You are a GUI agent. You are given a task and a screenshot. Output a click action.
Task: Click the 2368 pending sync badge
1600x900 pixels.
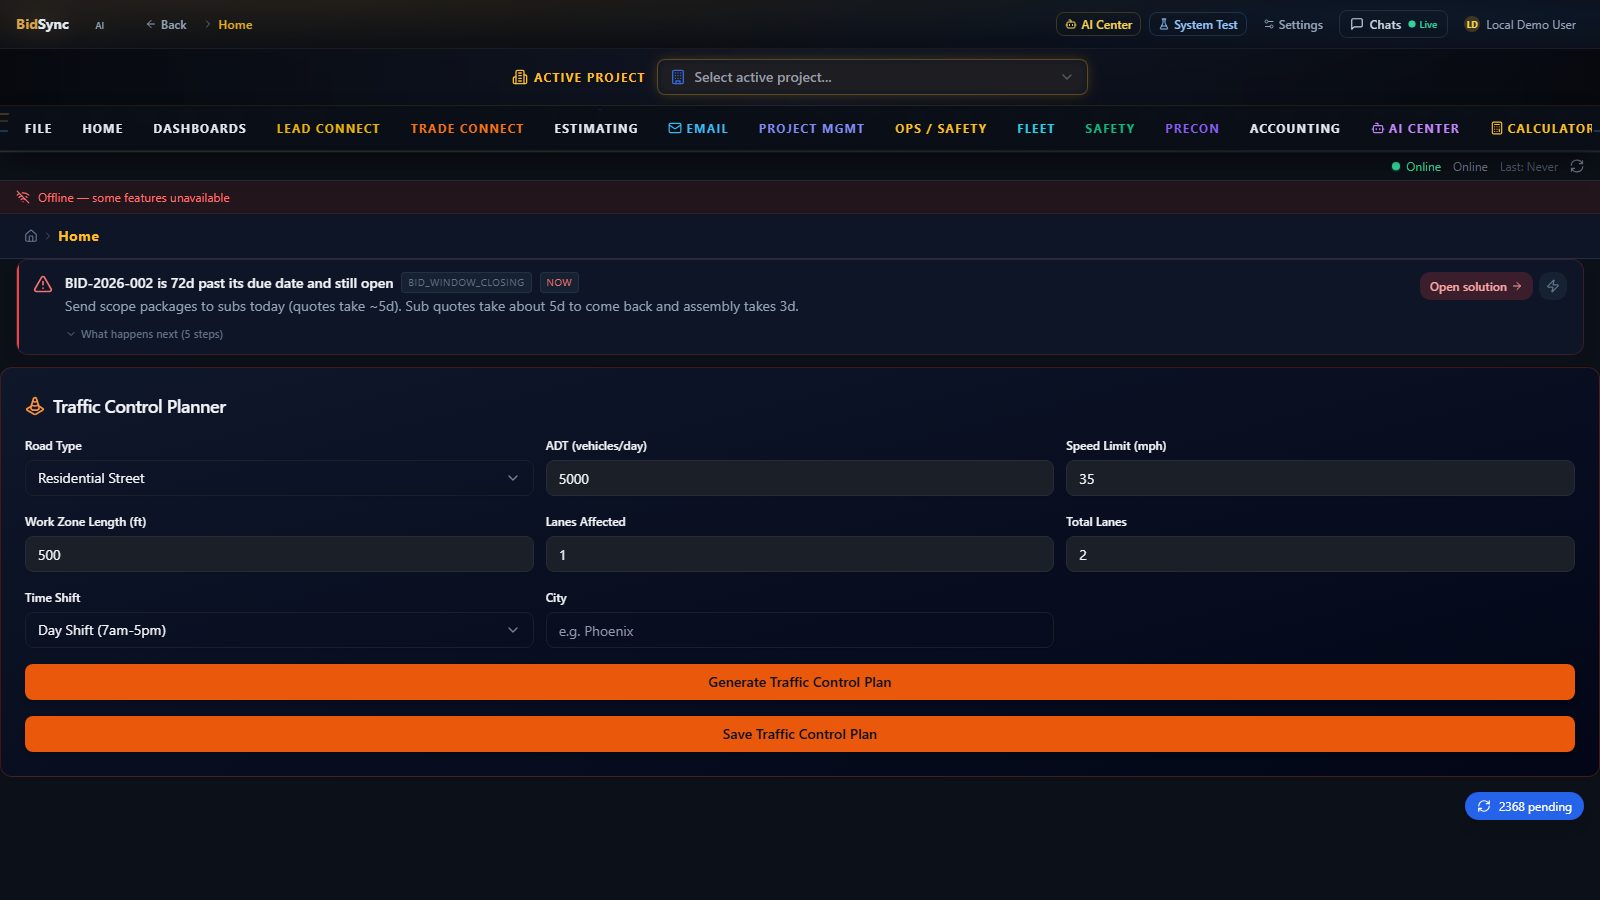1524,806
